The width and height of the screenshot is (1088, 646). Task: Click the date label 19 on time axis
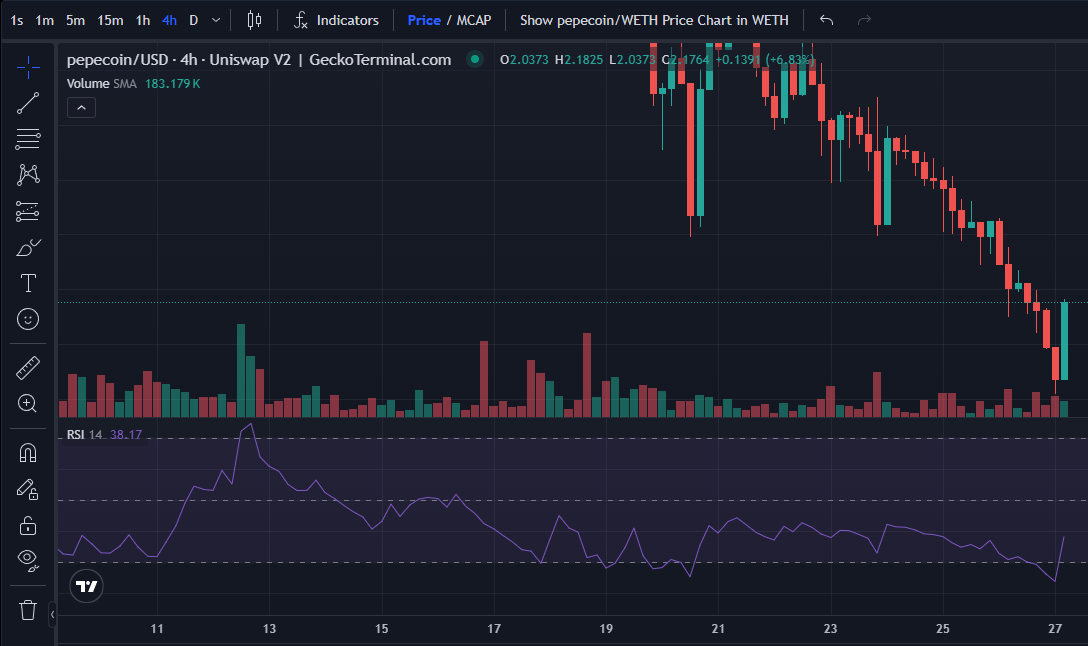pyautogui.click(x=606, y=629)
